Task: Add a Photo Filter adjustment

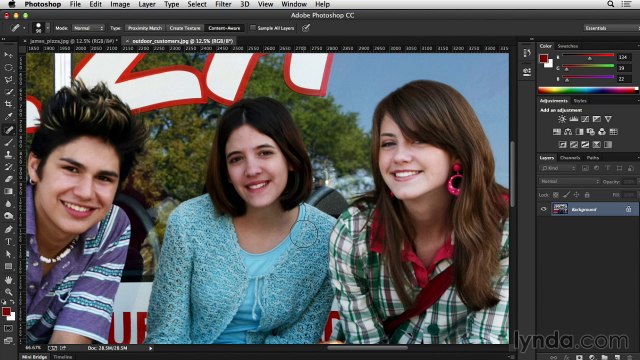Action: (591, 132)
